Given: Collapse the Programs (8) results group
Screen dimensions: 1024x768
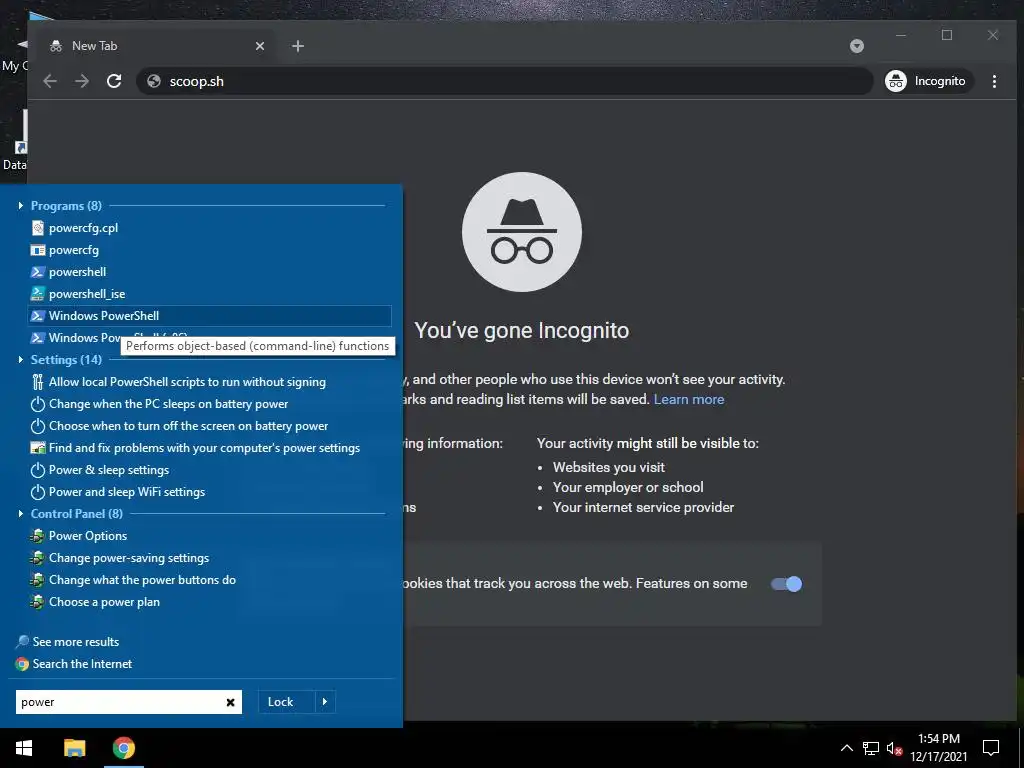Looking at the screenshot, I should [x=21, y=206].
